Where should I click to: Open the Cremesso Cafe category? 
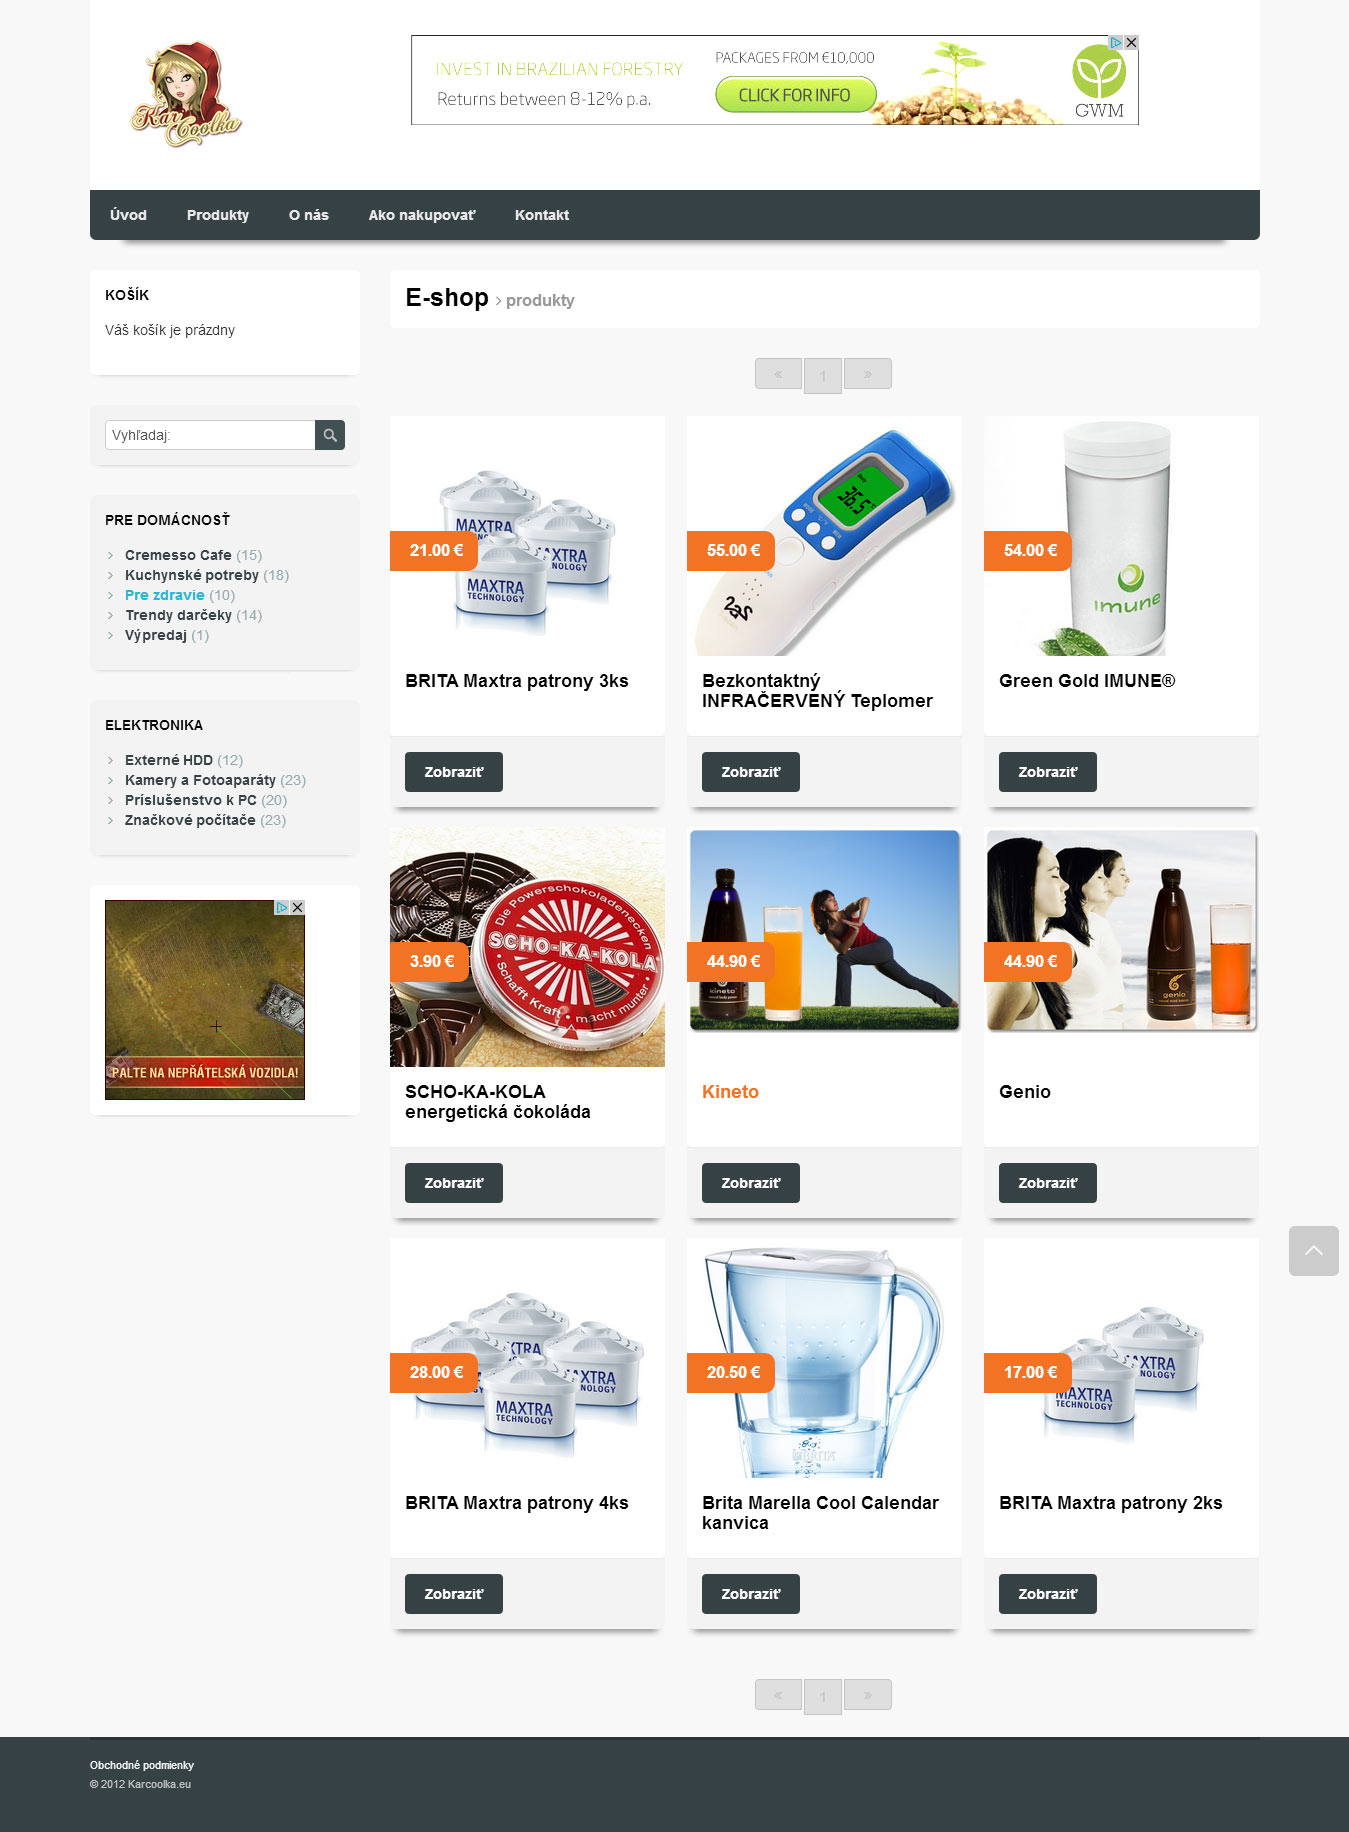pyautogui.click(x=178, y=555)
